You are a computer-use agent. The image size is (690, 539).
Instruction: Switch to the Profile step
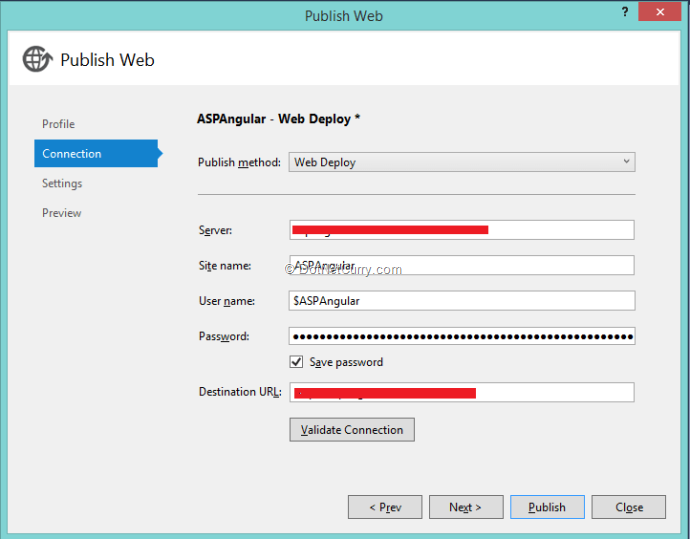(x=58, y=124)
